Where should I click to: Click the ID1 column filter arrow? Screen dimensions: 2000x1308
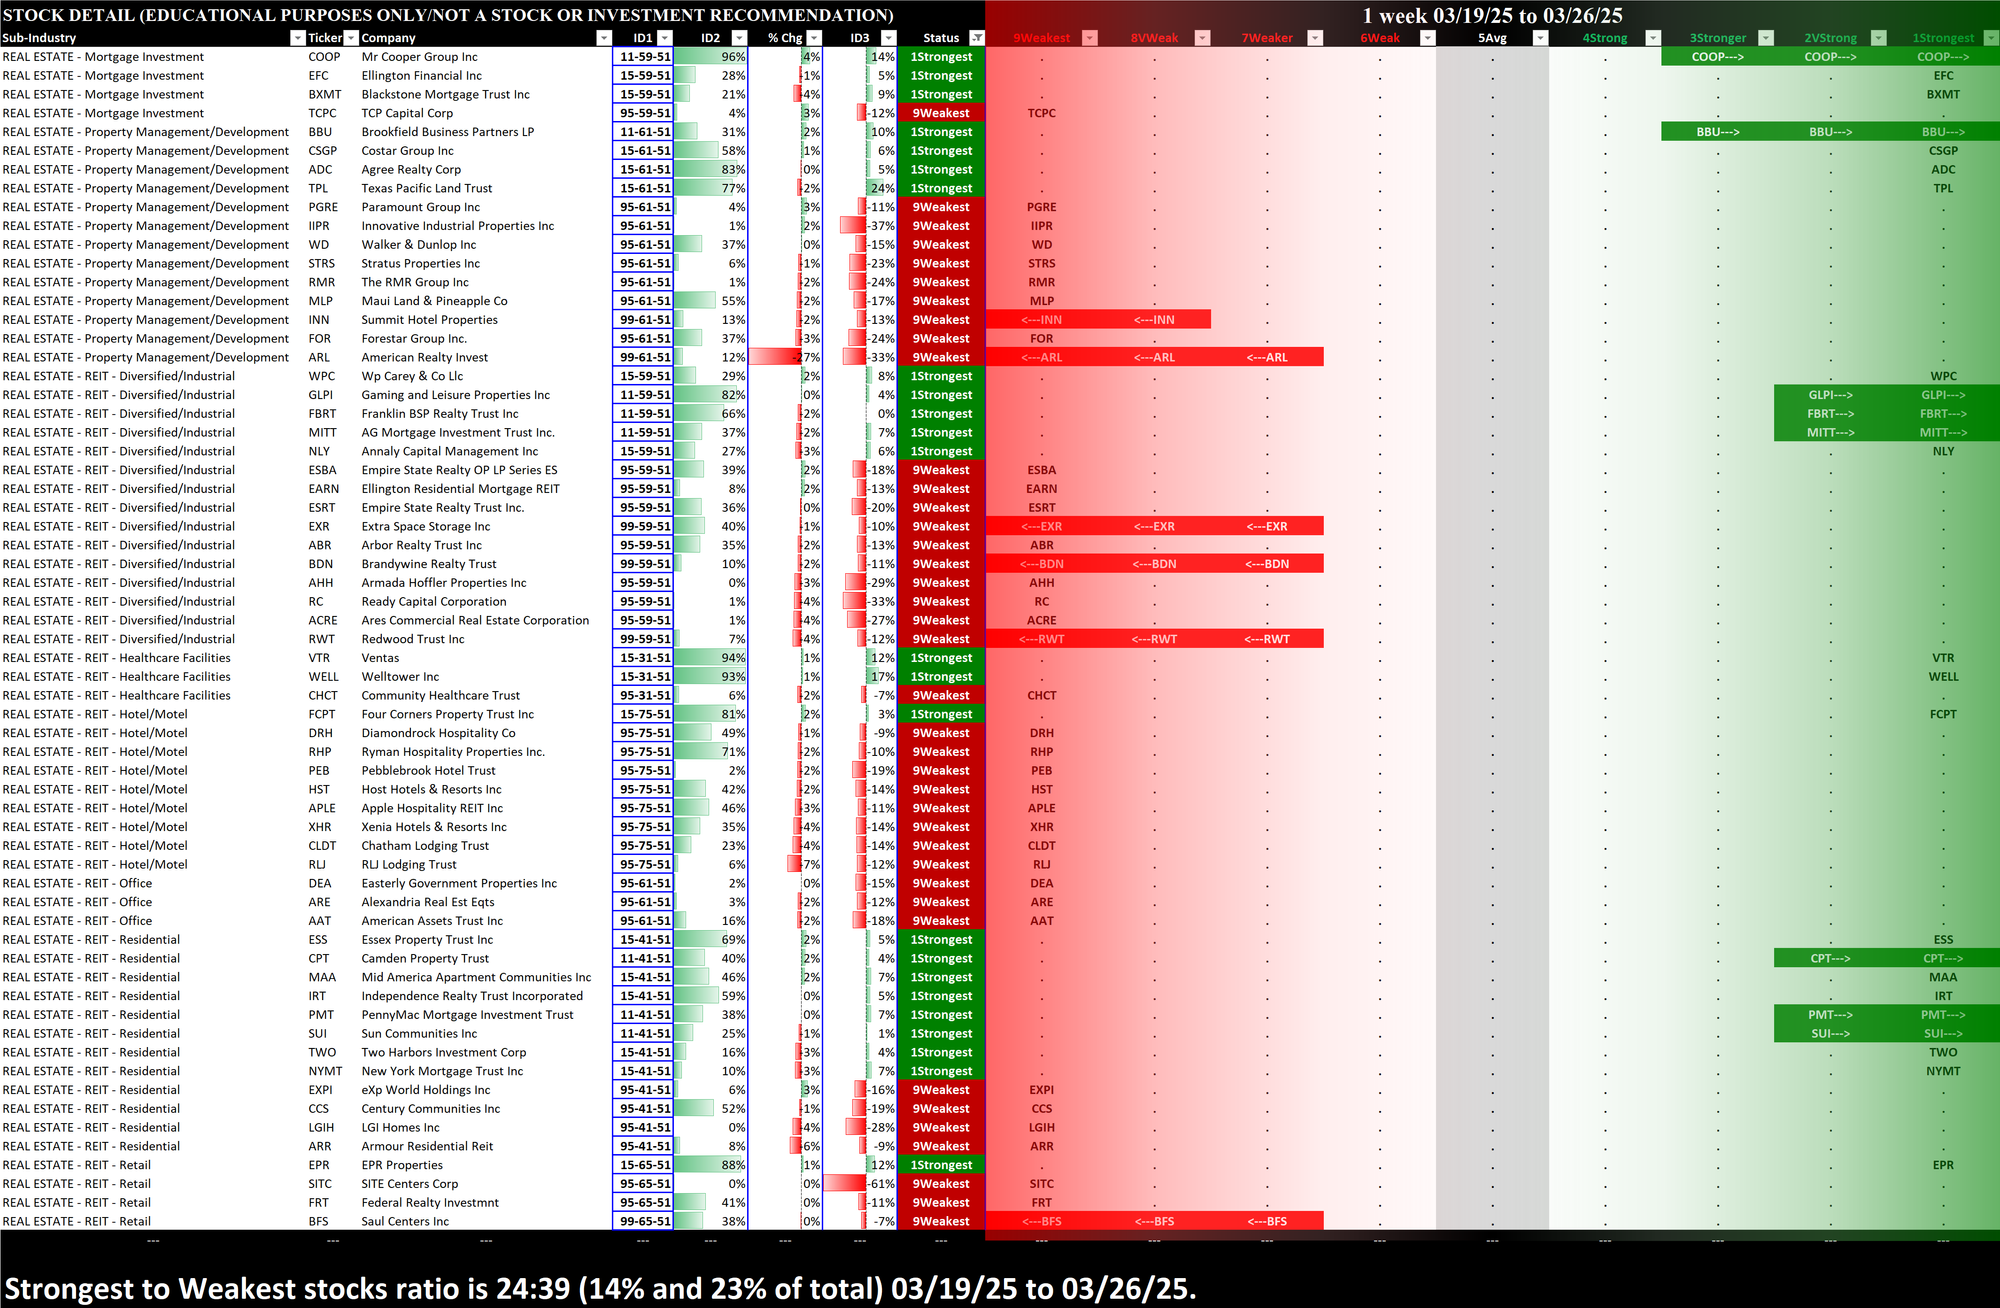665,38
